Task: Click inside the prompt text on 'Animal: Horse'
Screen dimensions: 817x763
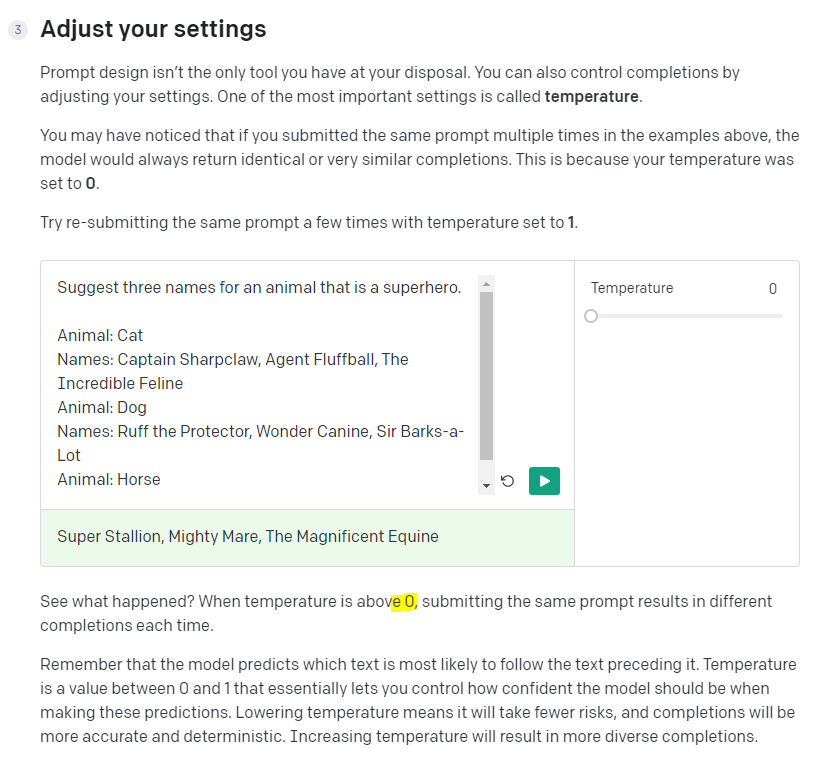Action: [109, 479]
